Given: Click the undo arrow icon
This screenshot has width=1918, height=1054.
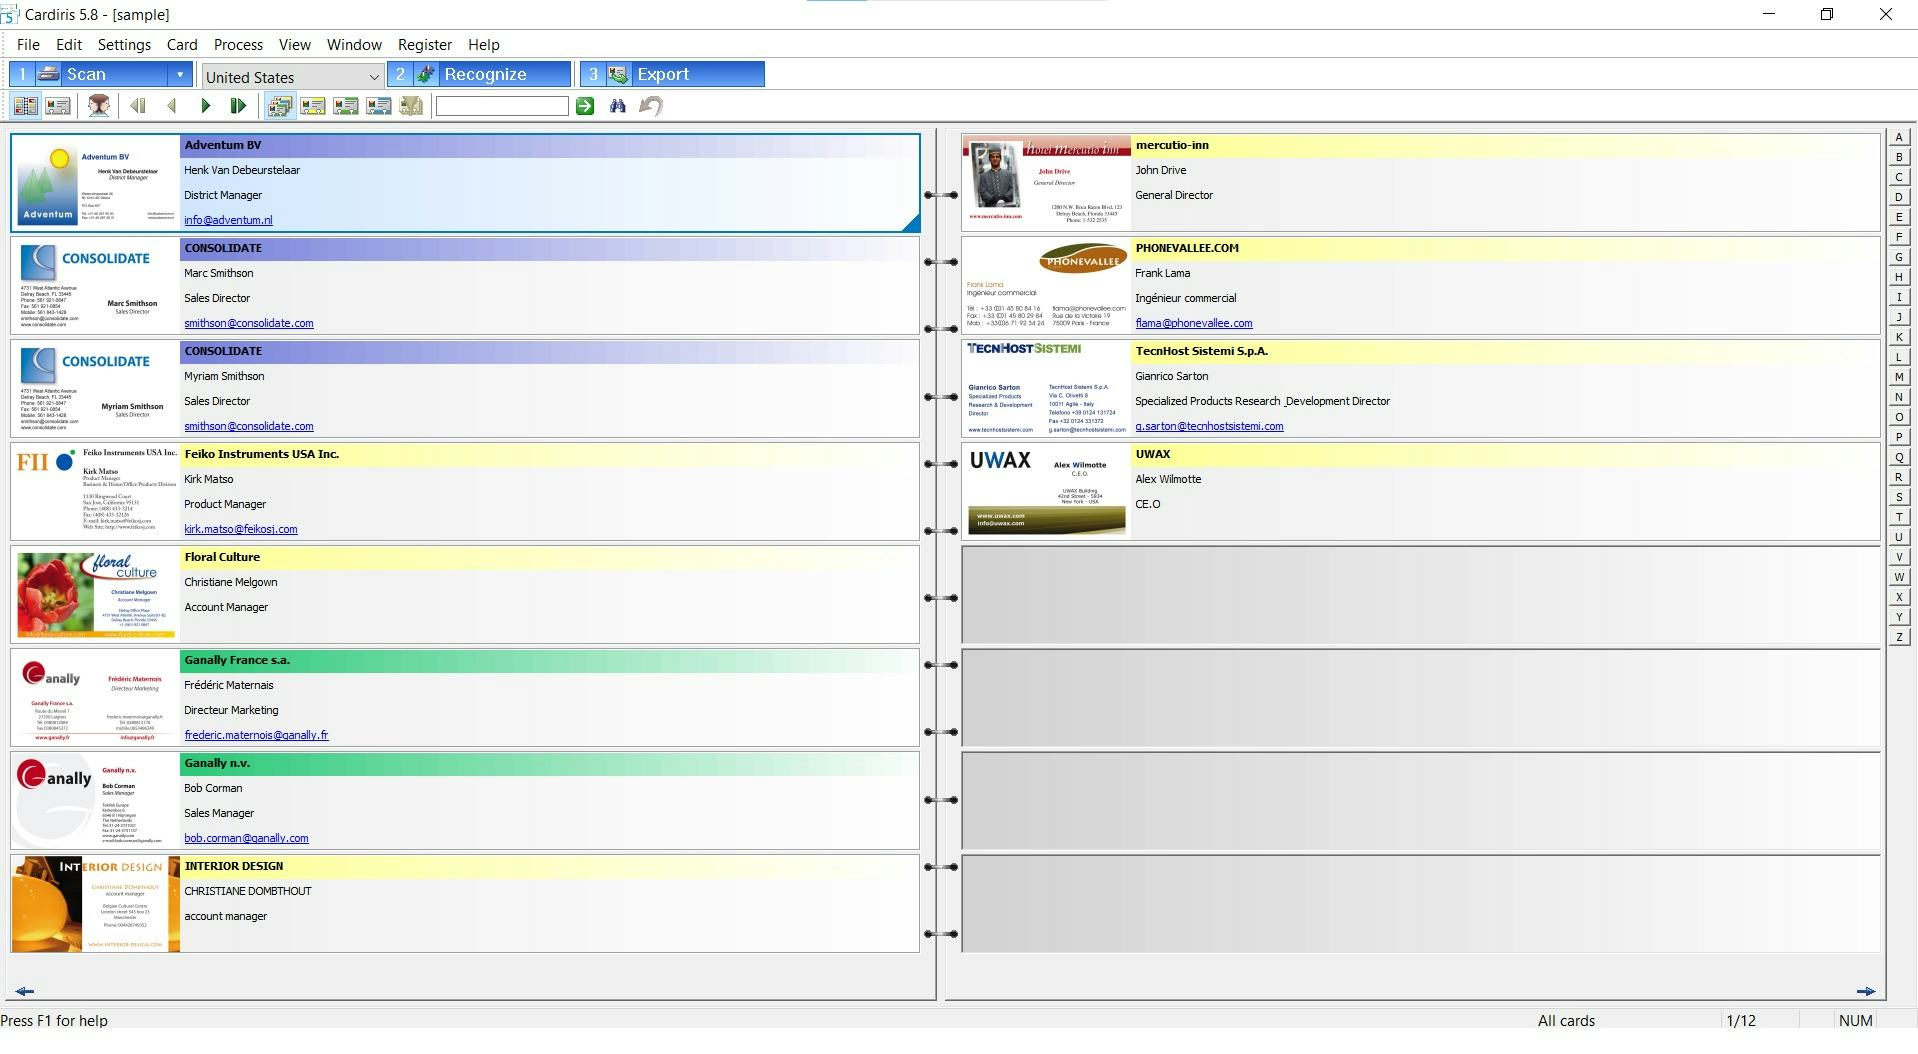Looking at the screenshot, I should (x=651, y=106).
